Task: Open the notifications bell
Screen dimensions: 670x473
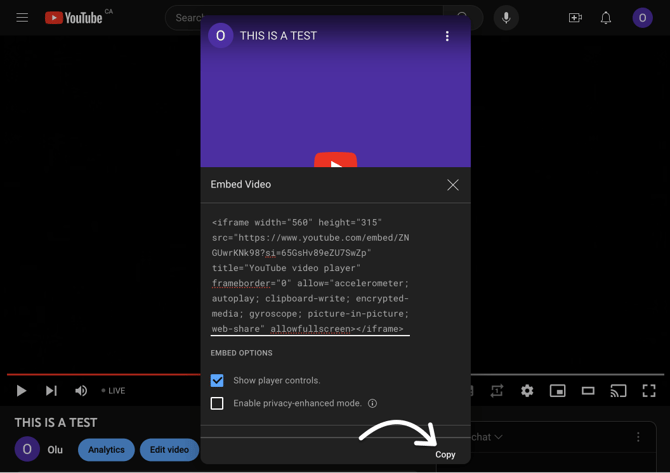Action: click(x=605, y=18)
